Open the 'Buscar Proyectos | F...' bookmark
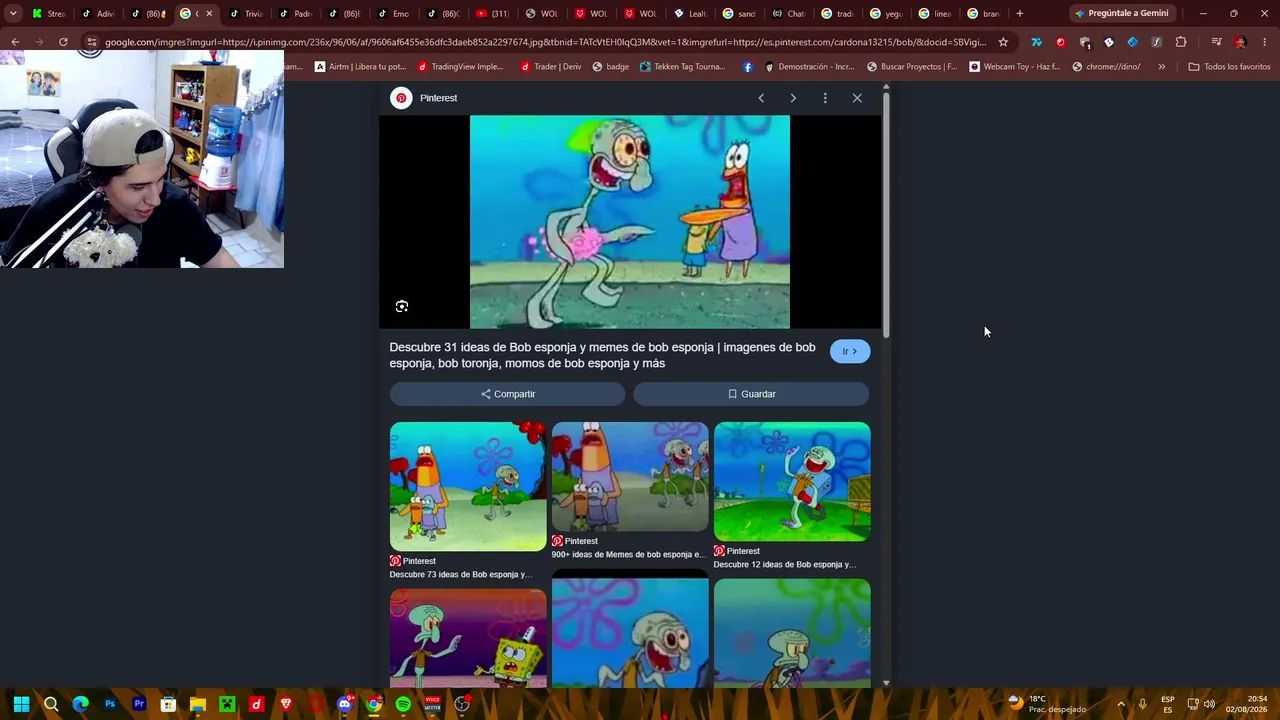Viewport: 1280px width, 720px height. [912, 67]
